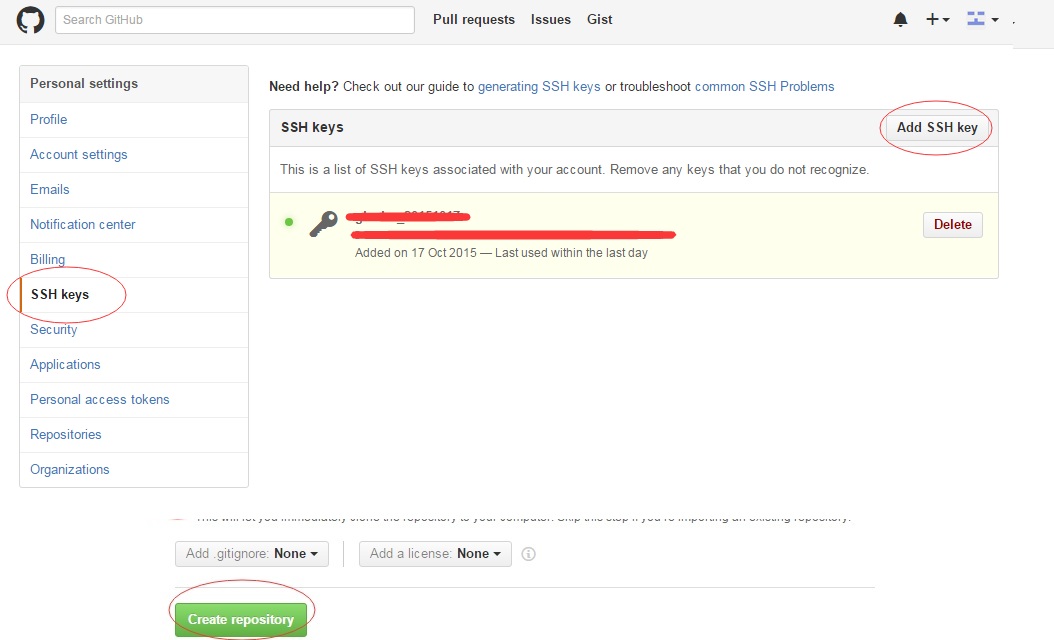Open the generating SSH keys guide

(539, 87)
